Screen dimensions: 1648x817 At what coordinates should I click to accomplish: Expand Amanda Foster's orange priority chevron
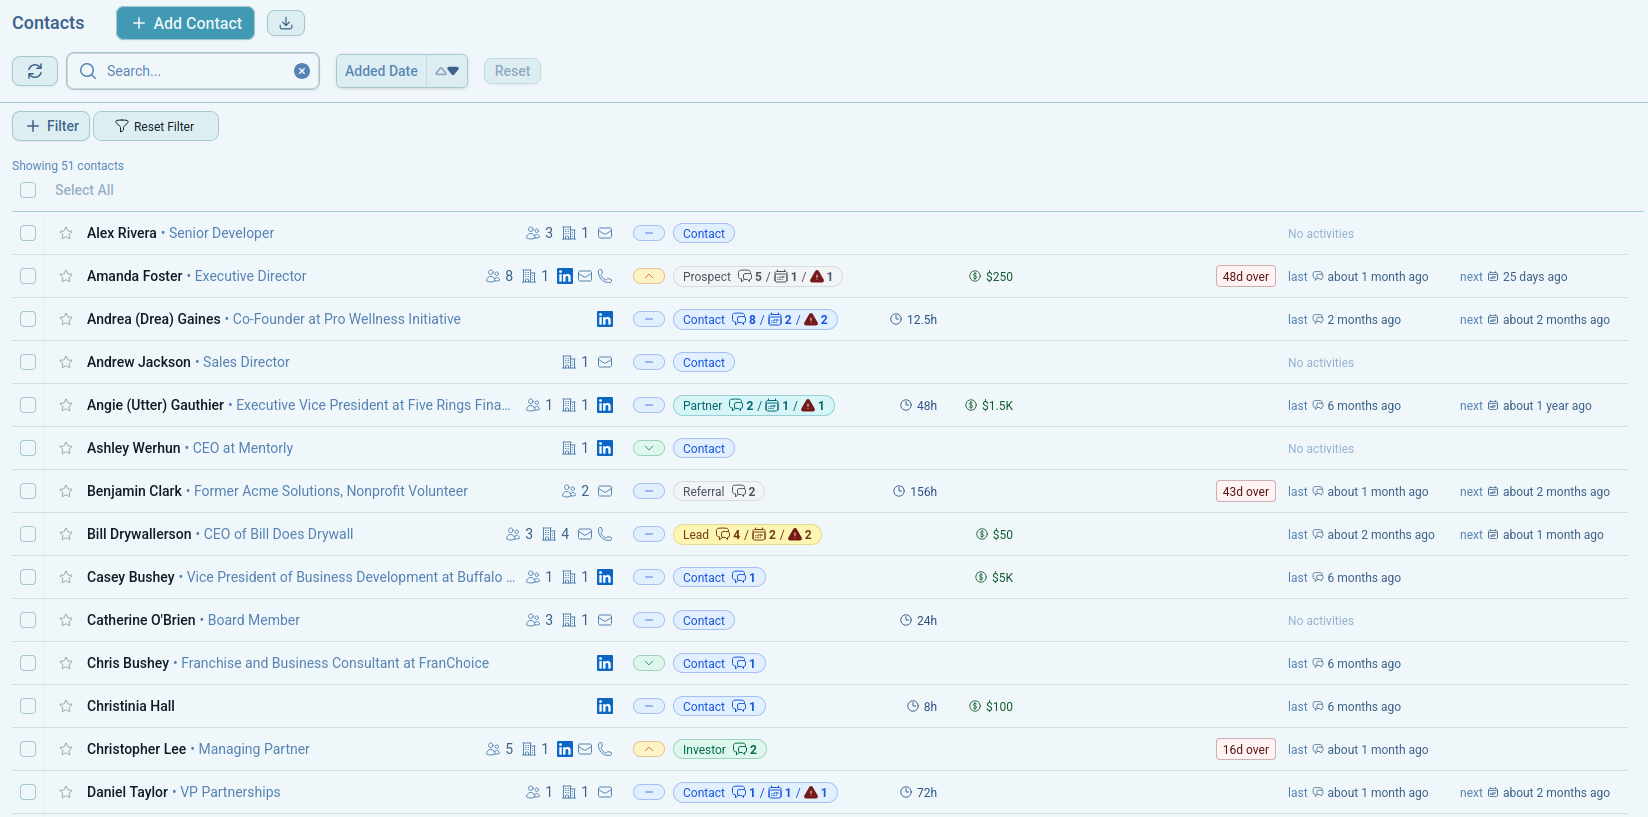[x=649, y=276]
